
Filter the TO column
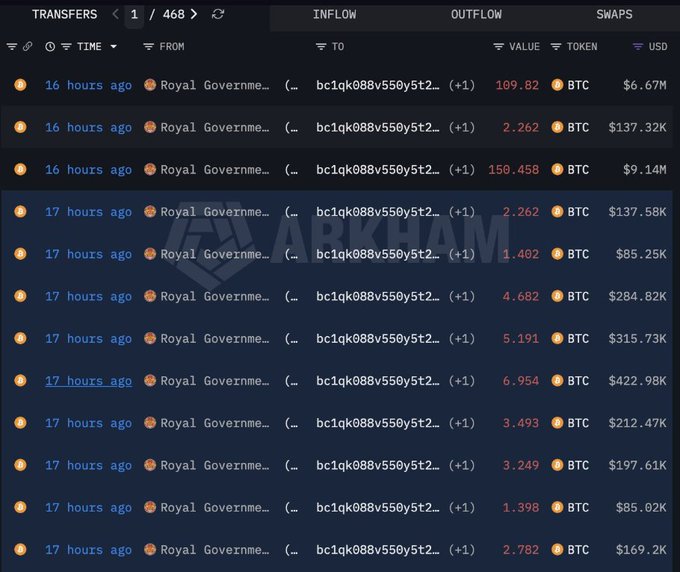click(x=321, y=46)
